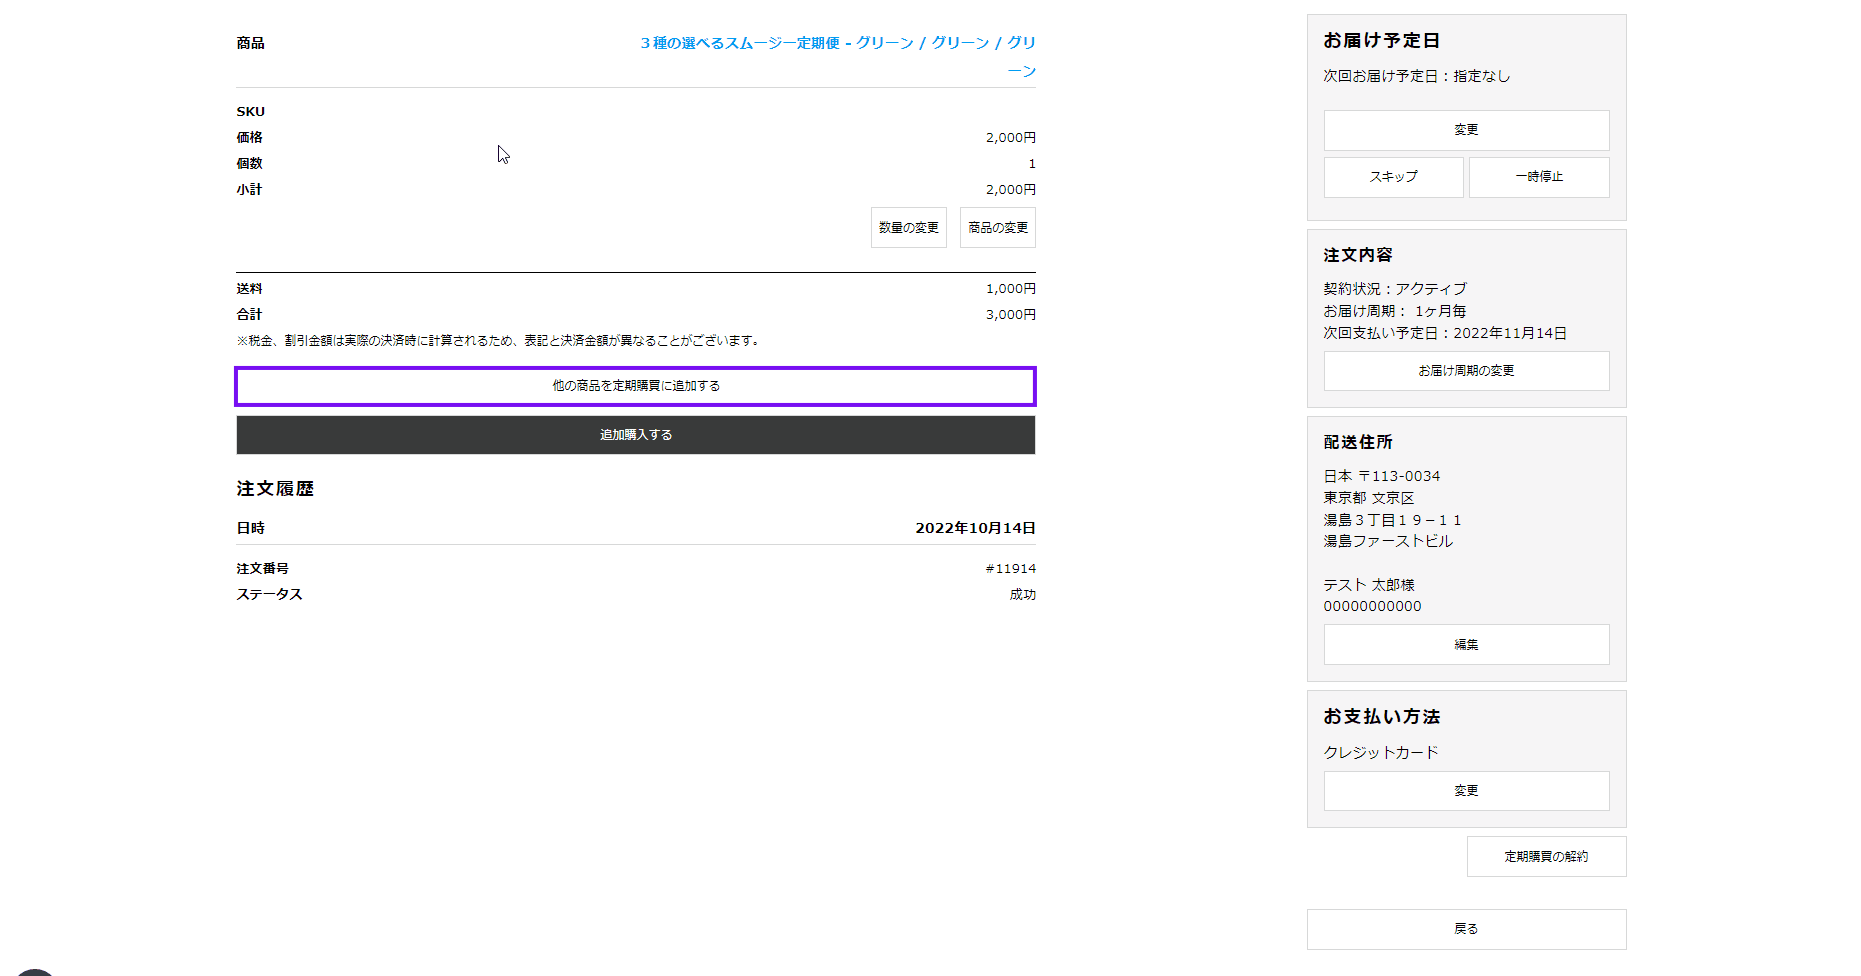Viewport: 1861px width, 976px height.
Task: Click 変更 under お届け予定日
Action: tap(1466, 130)
